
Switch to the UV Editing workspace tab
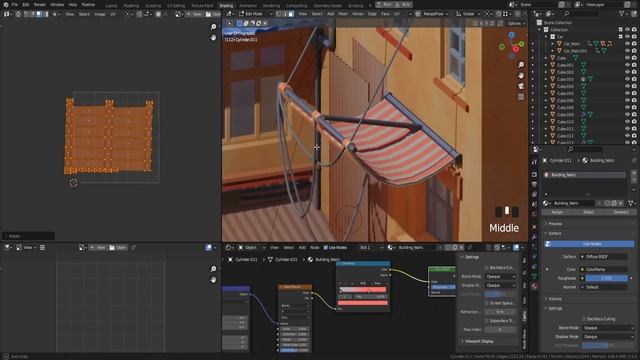pyautogui.click(x=176, y=6)
